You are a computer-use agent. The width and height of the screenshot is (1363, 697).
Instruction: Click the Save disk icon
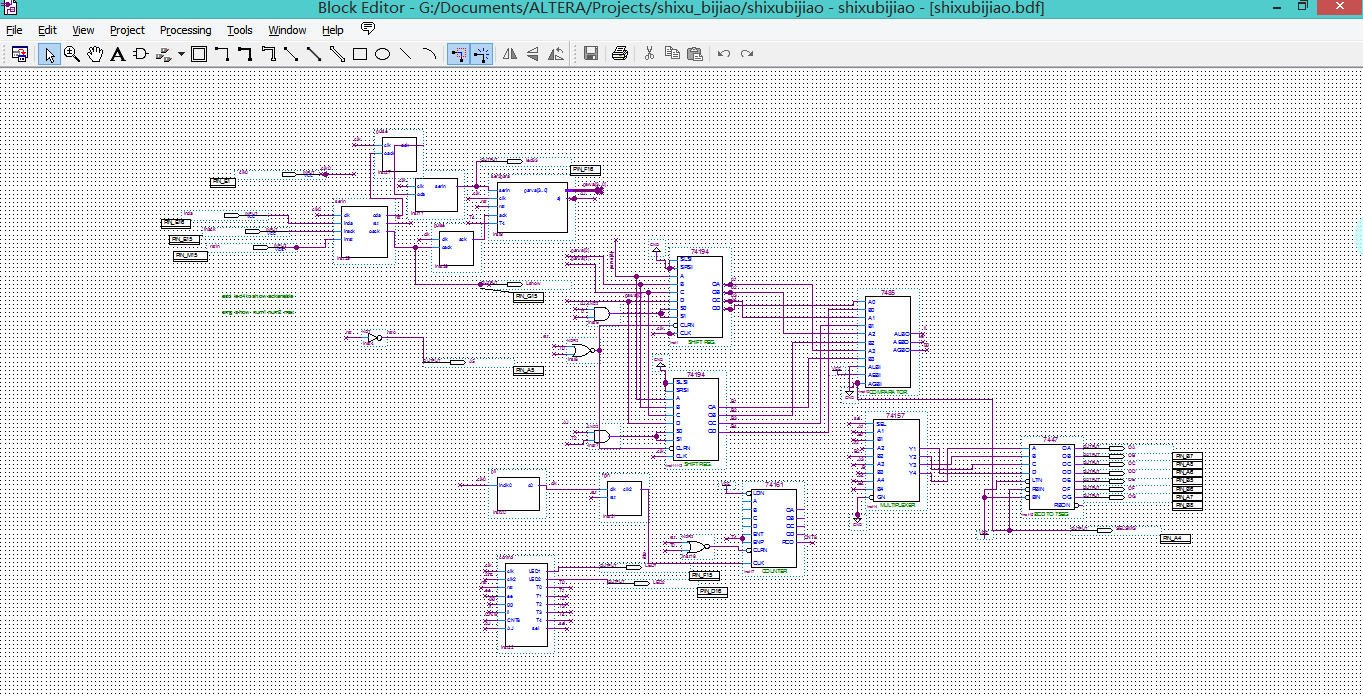[591, 54]
